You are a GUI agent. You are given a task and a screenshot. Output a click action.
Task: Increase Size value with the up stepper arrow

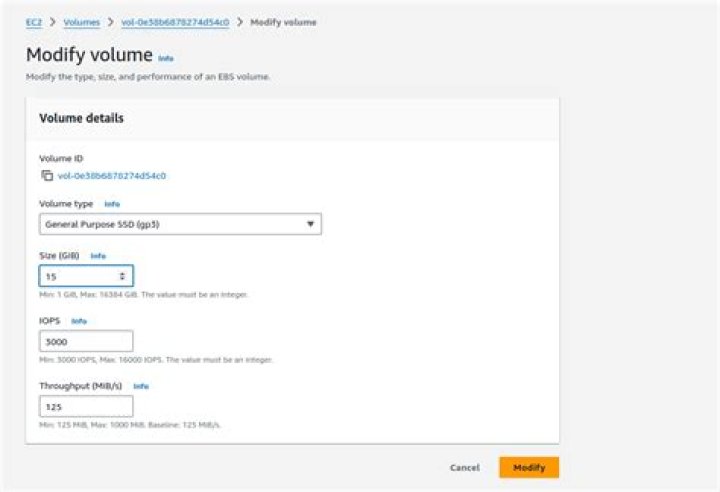click(122, 273)
